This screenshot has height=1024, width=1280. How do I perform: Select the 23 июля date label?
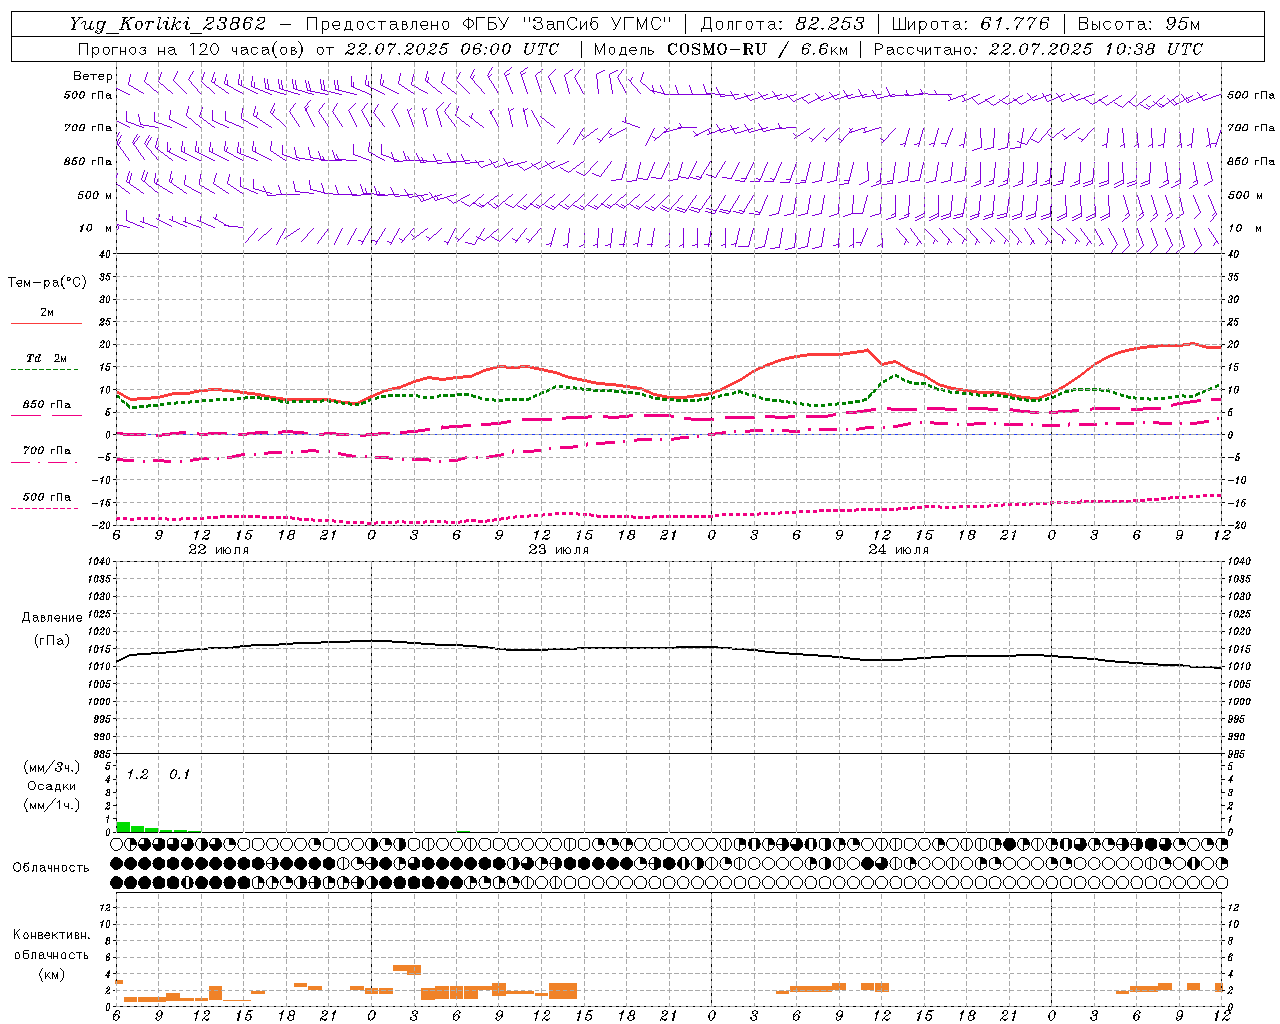[x=559, y=550]
